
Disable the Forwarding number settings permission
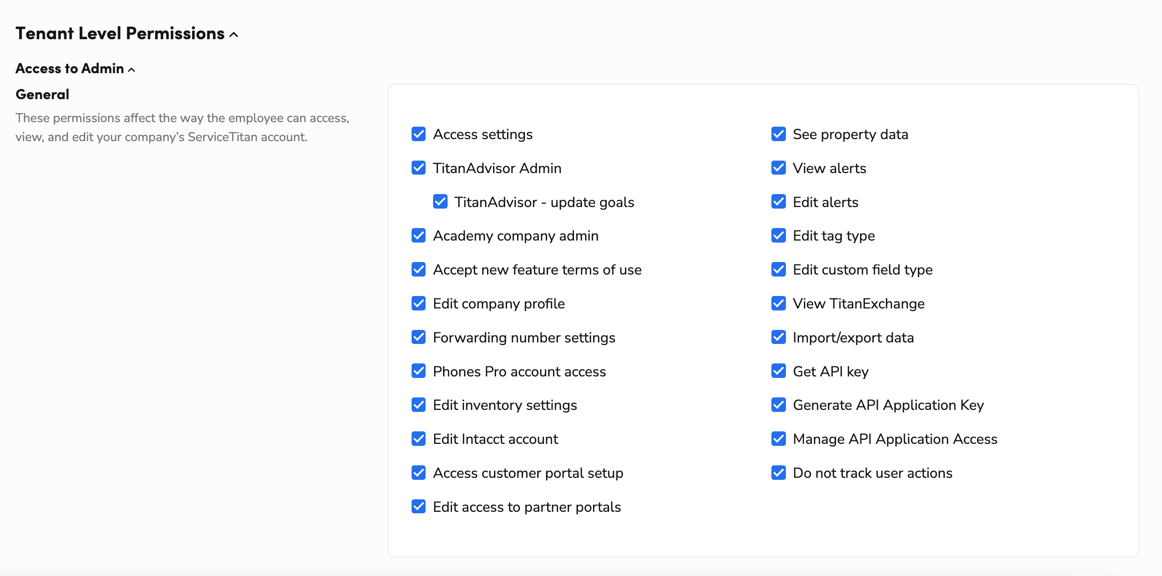coord(419,337)
